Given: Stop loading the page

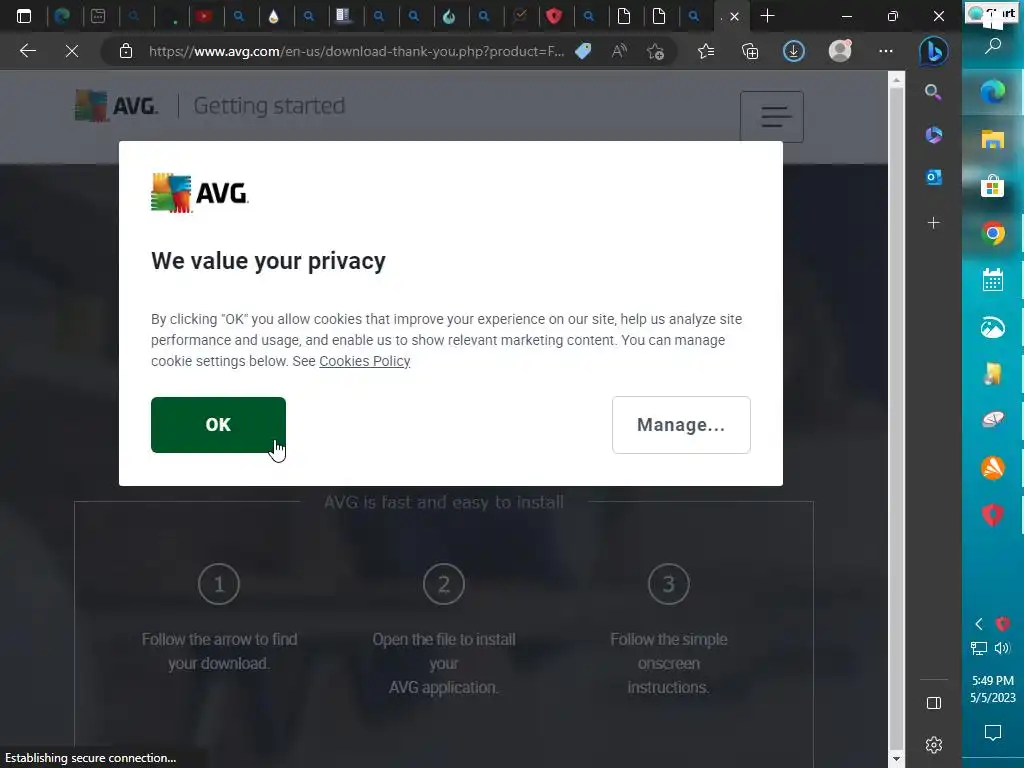Looking at the screenshot, I should [72, 51].
